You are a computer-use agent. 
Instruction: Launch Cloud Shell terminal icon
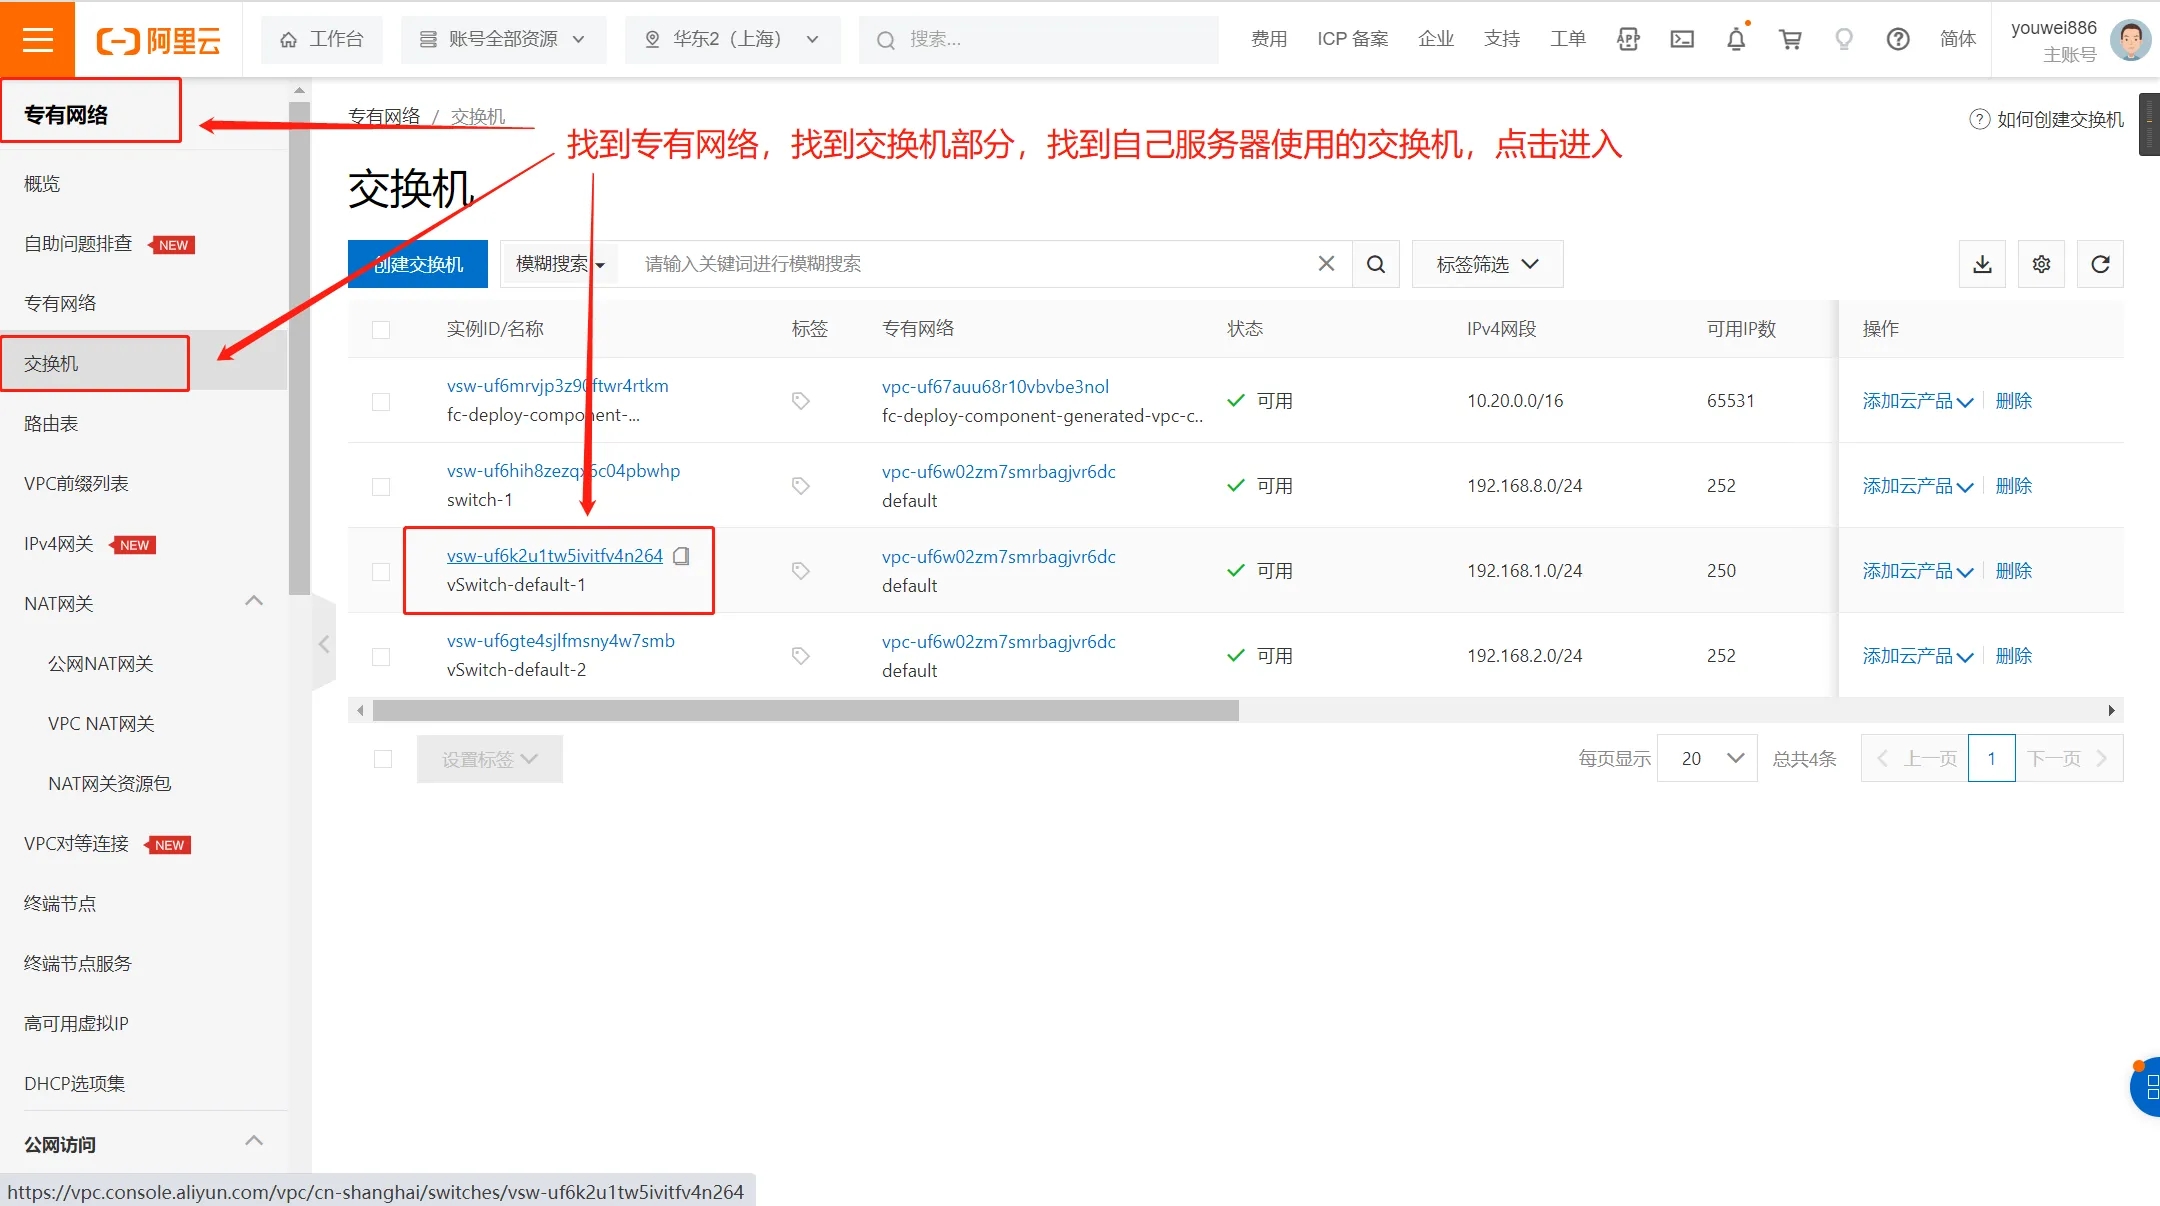[1682, 39]
